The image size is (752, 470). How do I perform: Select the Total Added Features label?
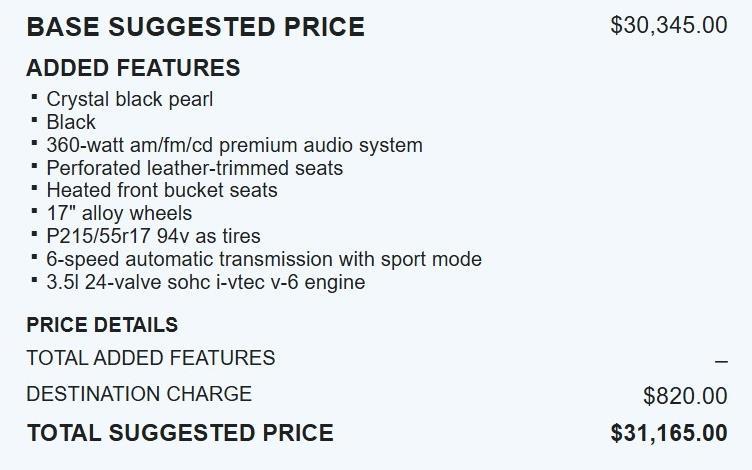(150, 358)
